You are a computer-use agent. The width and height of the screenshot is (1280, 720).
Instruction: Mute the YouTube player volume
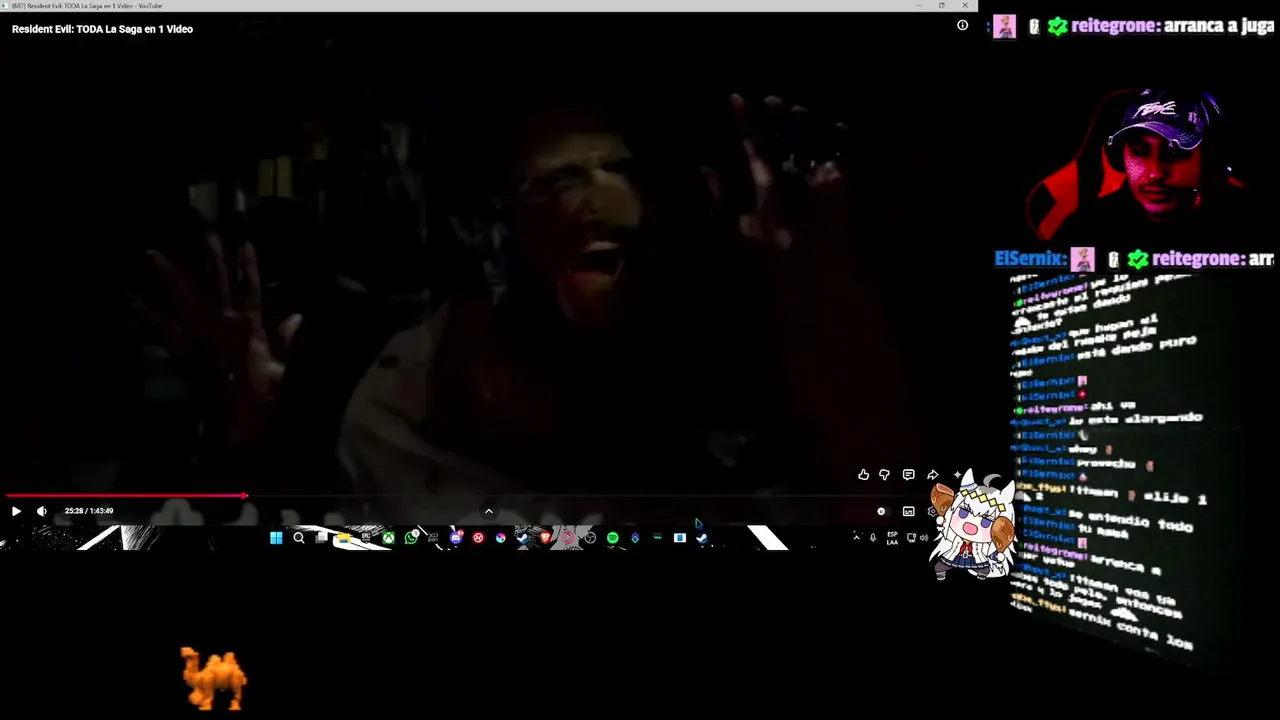click(x=42, y=511)
